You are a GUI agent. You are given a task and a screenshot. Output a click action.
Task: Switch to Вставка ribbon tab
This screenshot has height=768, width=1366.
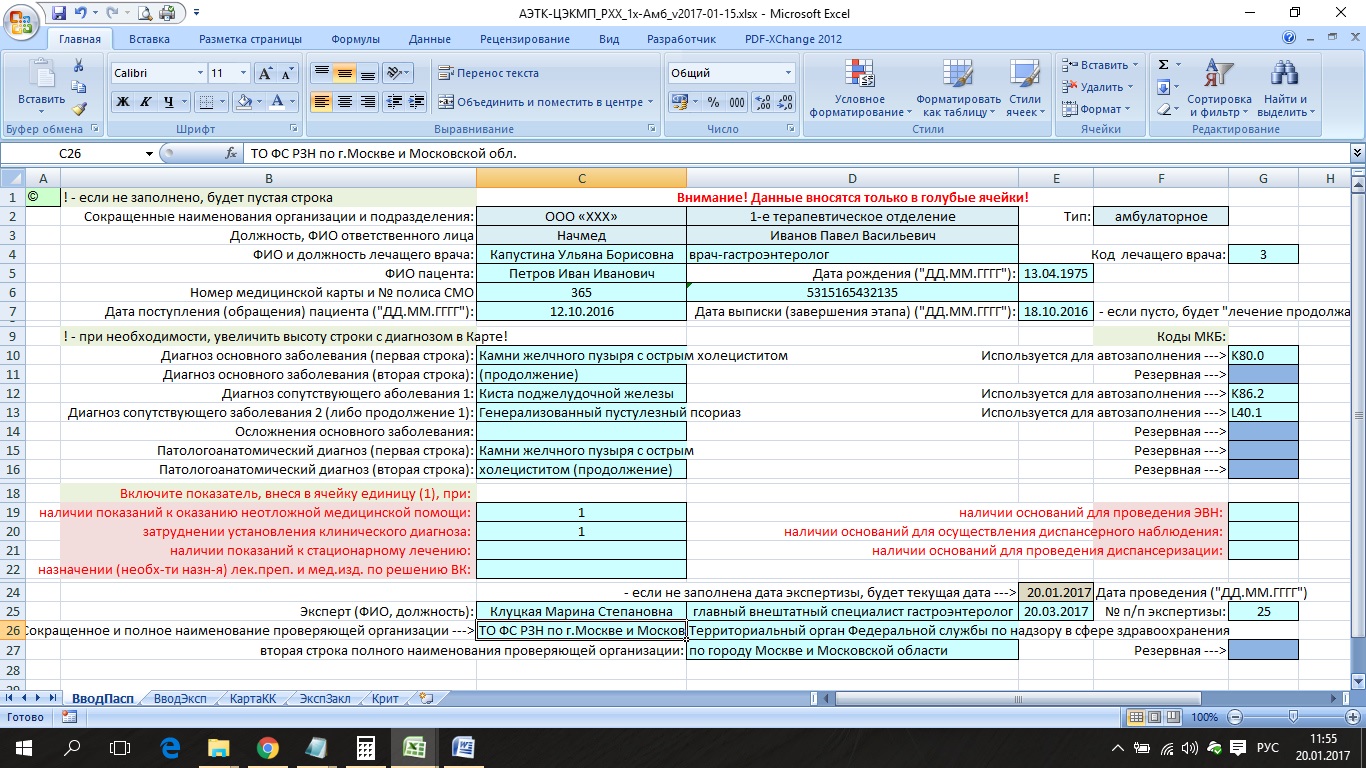point(149,39)
